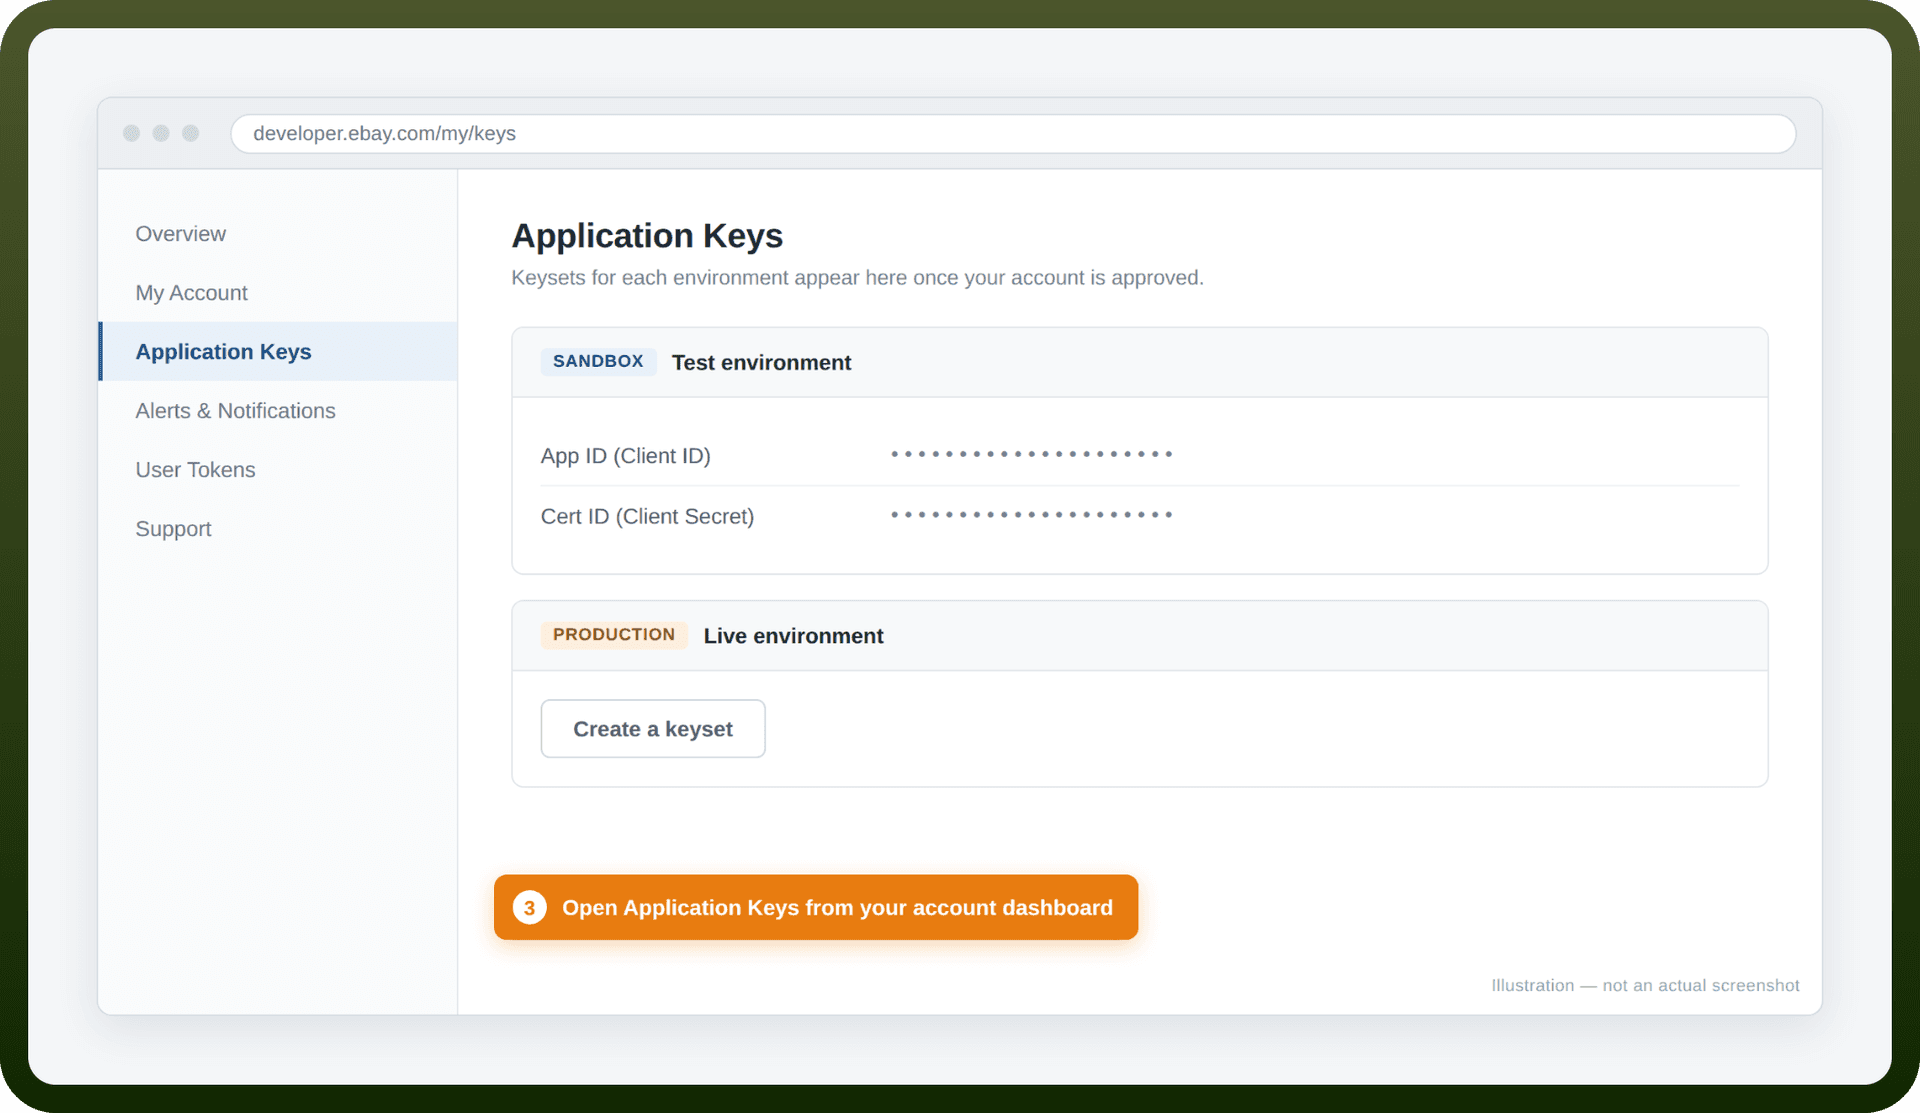Click the Test environment heading
Screen dimensions: 1920x1113
(x=761, y=363)
